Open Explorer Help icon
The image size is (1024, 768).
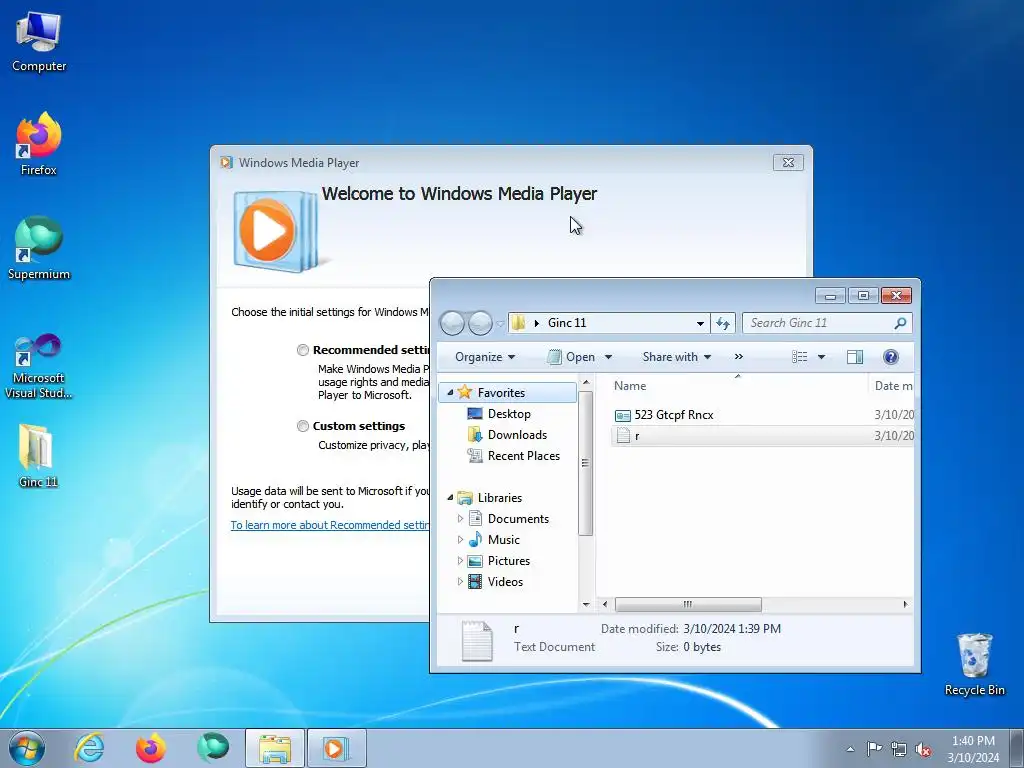coord(891,357)
